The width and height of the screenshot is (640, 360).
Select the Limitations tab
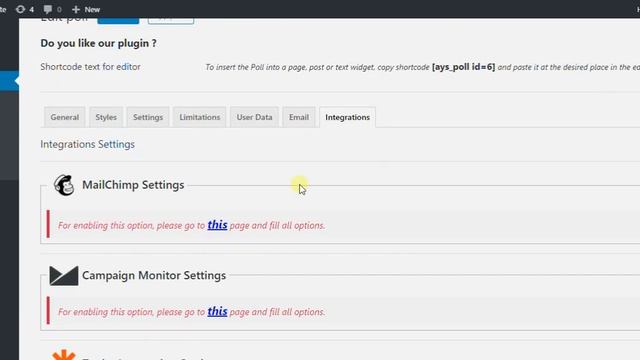200,117
